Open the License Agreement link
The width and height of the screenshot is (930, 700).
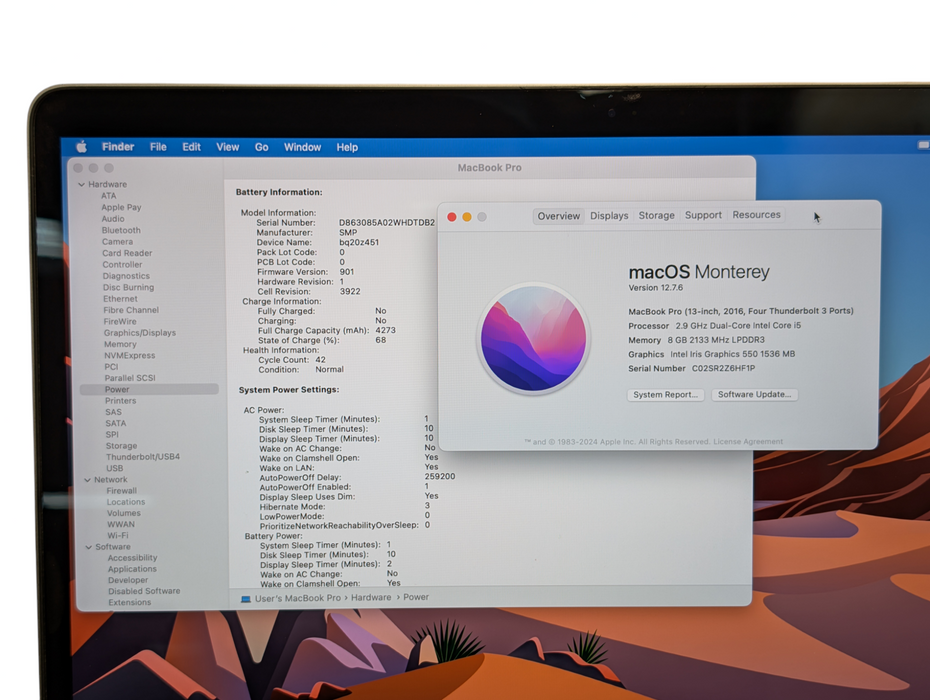748,441
